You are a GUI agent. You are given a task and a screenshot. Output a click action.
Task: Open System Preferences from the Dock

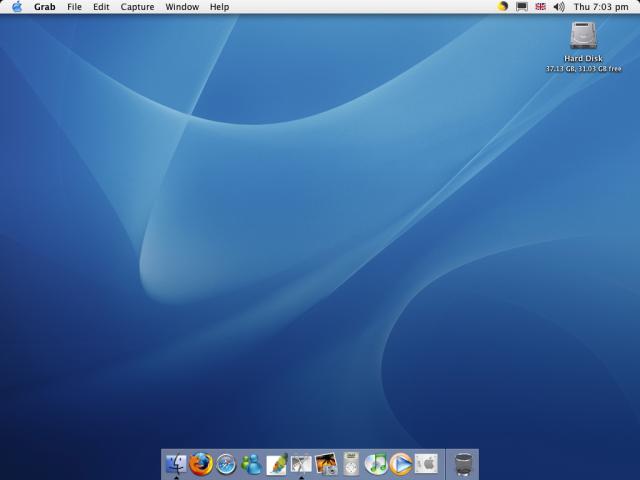[426, 464]
